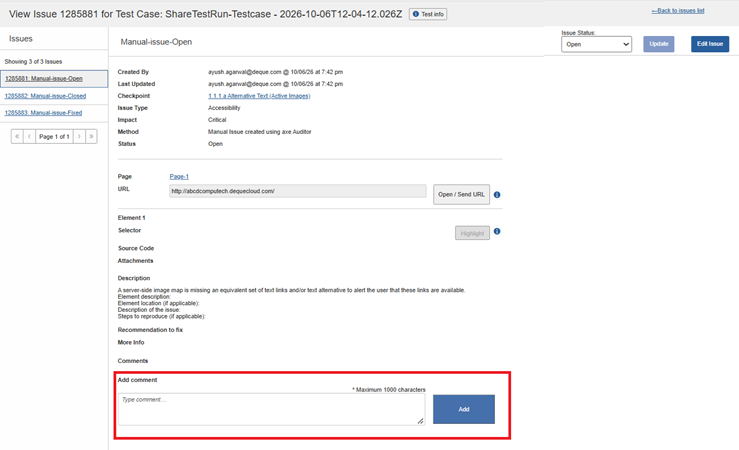Open the Page-1 link
Screen dimensions: 739x450
point(179,177)
